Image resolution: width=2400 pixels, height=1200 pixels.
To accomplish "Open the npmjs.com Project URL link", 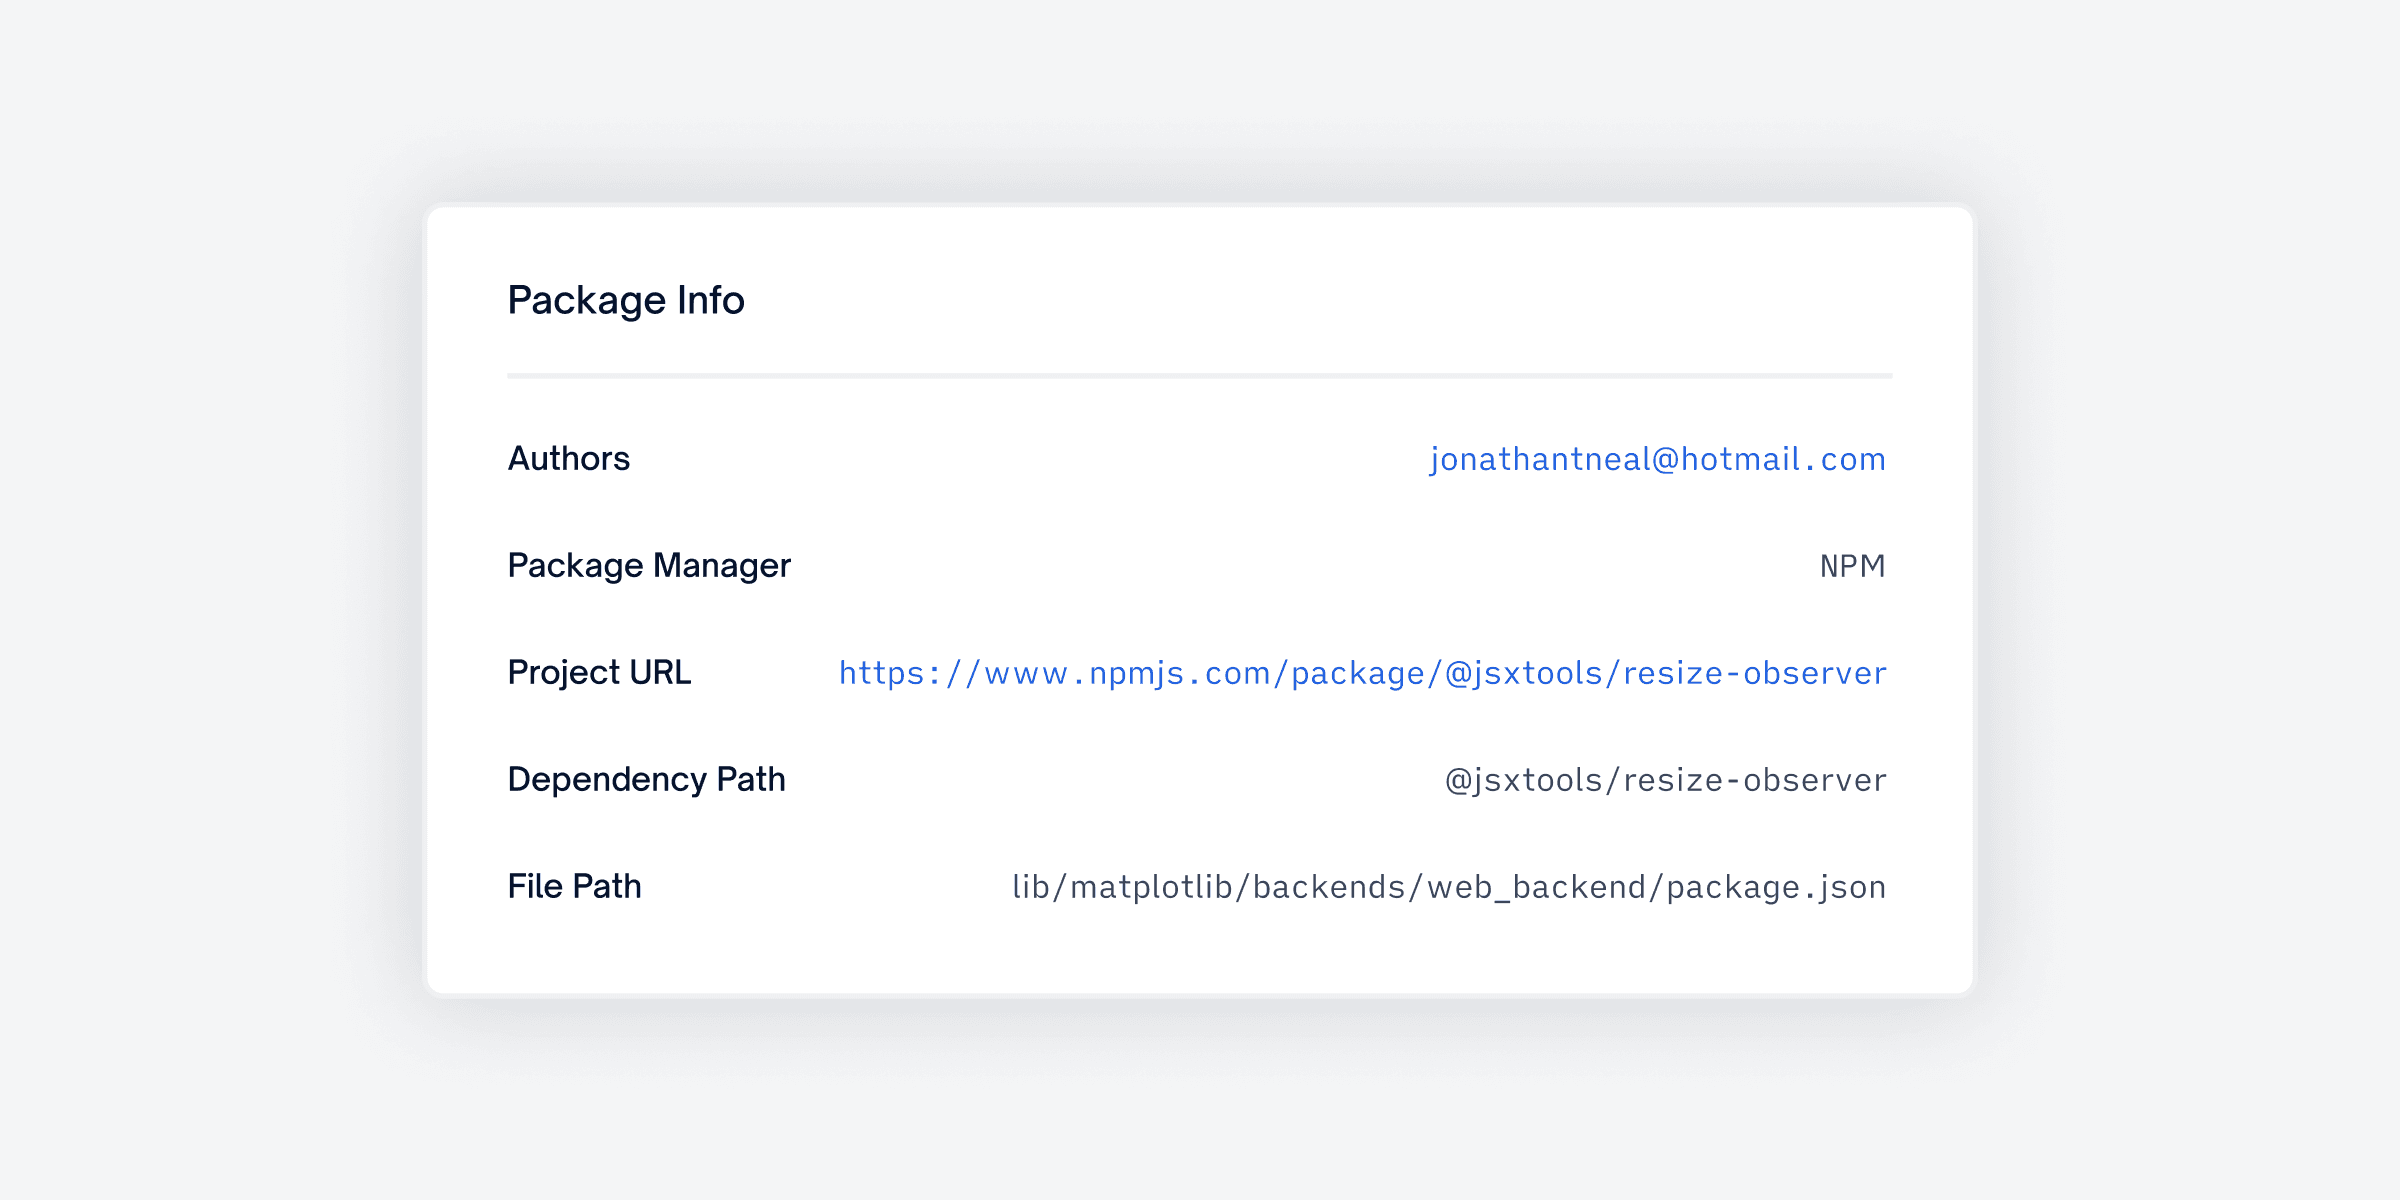I will [1362, 673].
